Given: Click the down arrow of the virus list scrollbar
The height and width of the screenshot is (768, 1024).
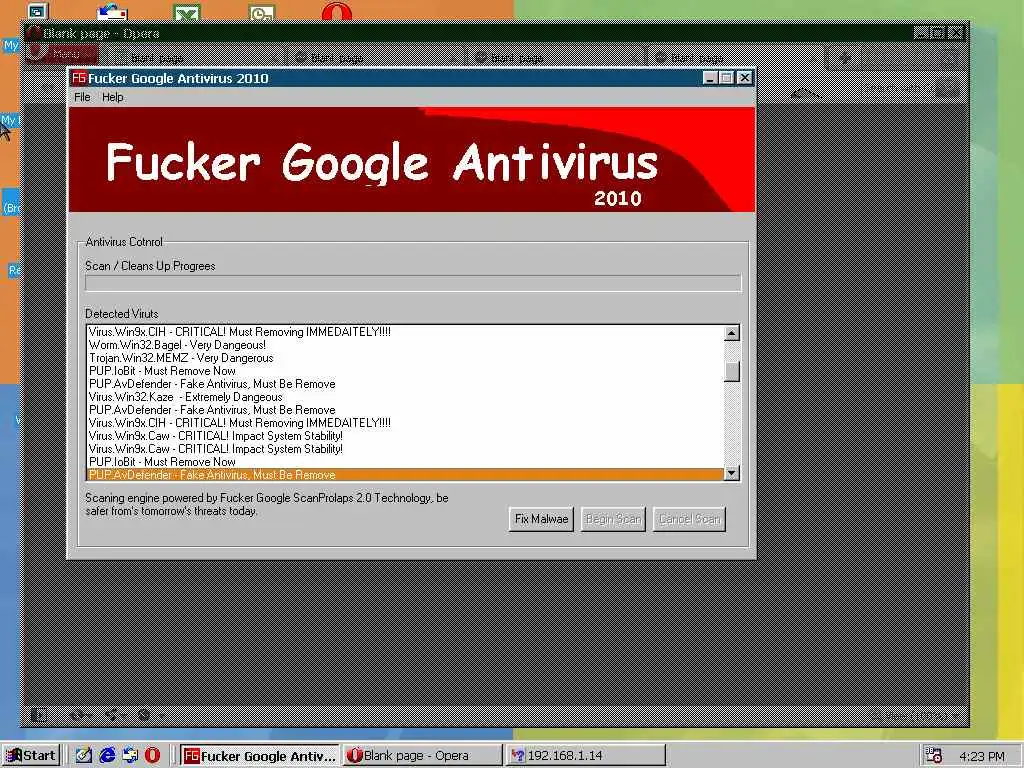Looking at the screenshot, I should click(731, 473).
